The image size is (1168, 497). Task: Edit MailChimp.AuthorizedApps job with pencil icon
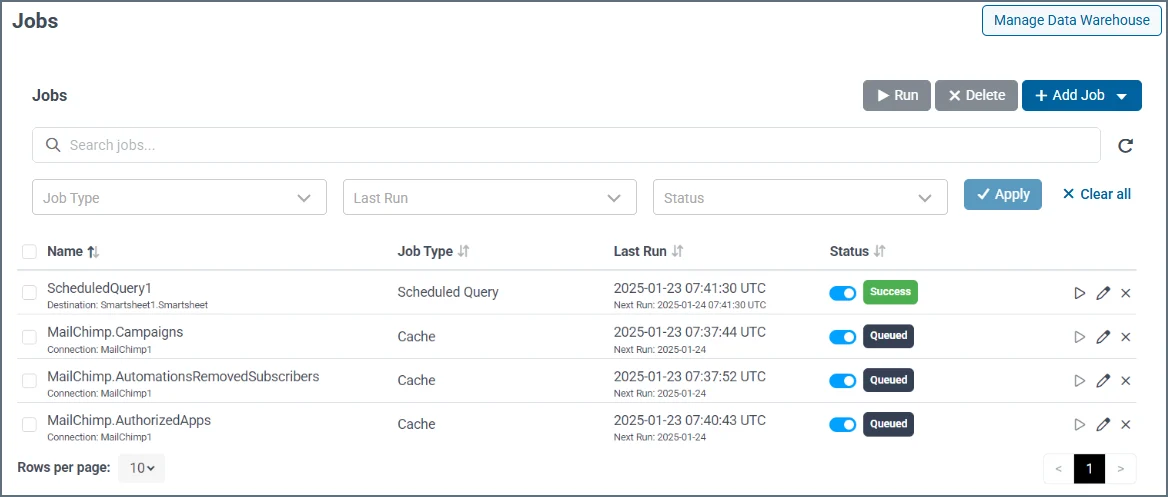click(1103, 425)
